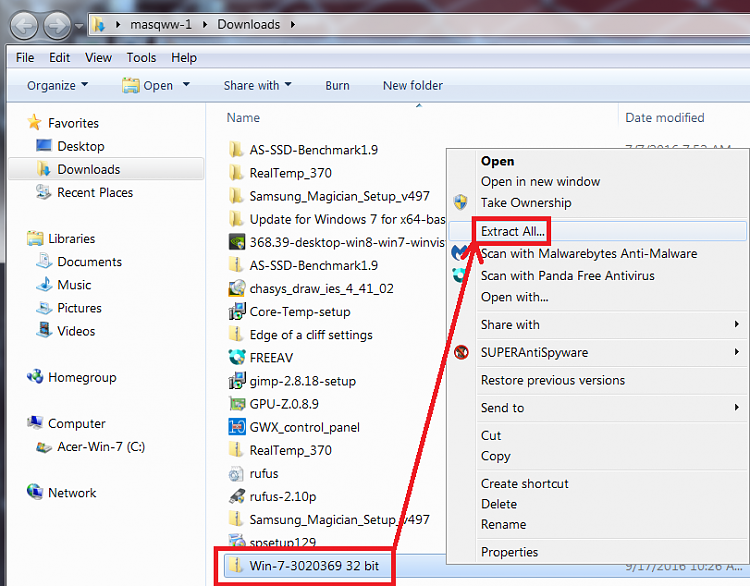The width and height of the screenshot is (750, 586).
Task: Click the Music library icon
Action: (x=44, y=285)
